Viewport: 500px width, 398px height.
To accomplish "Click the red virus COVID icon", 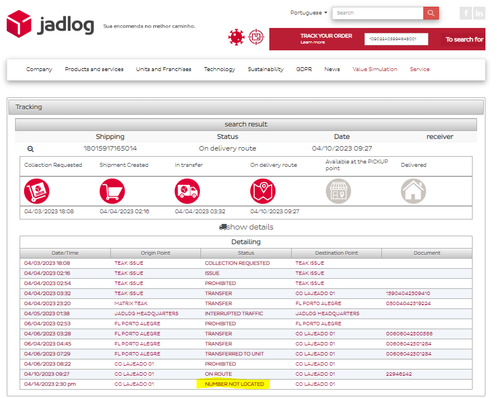I will 236,37.
